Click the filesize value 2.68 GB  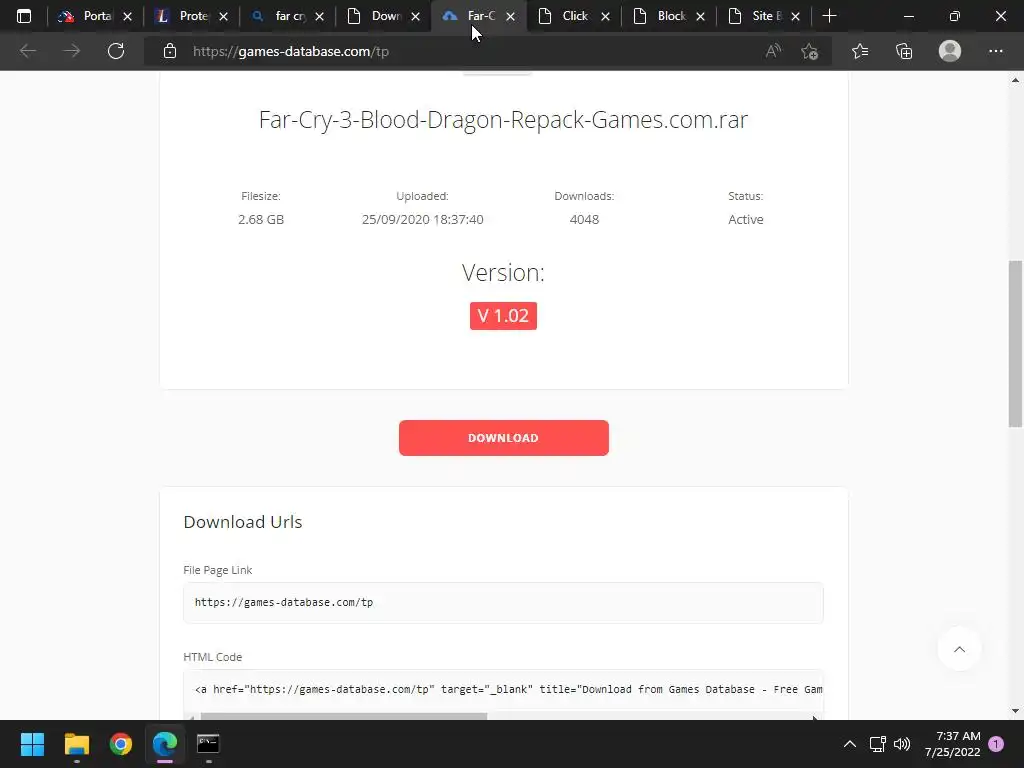click(x=261, y=219)
